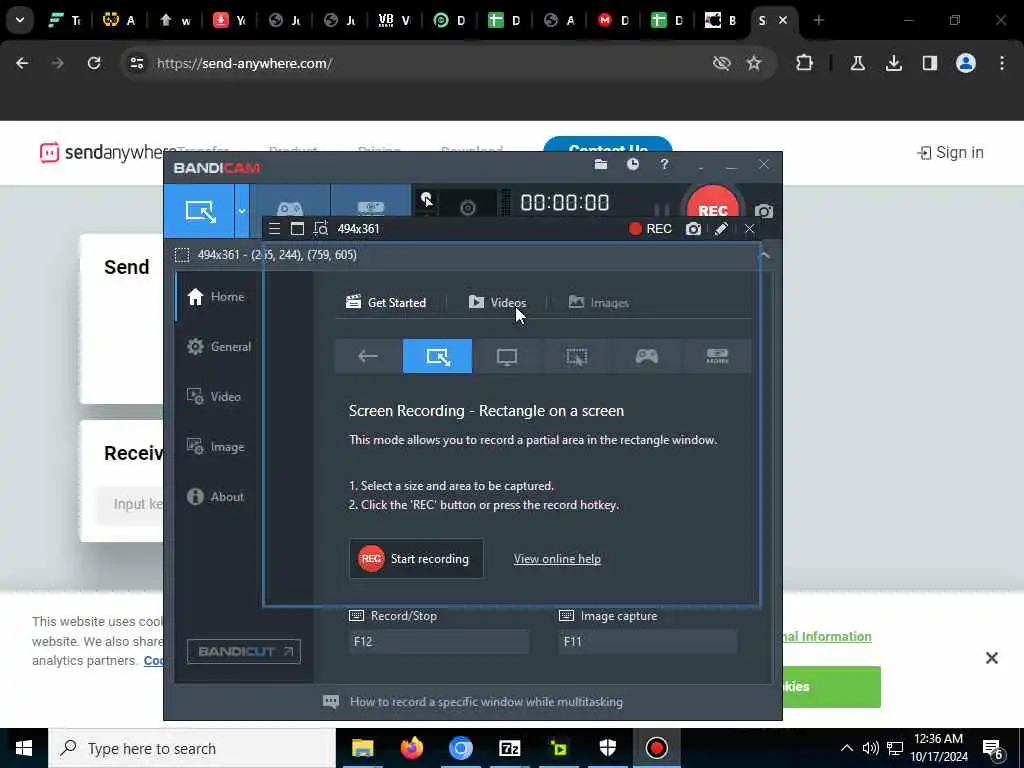The height and width of the screenshot is (768, 1024).
Task: Switch to Get Started tab
Action: pos(386,302)
